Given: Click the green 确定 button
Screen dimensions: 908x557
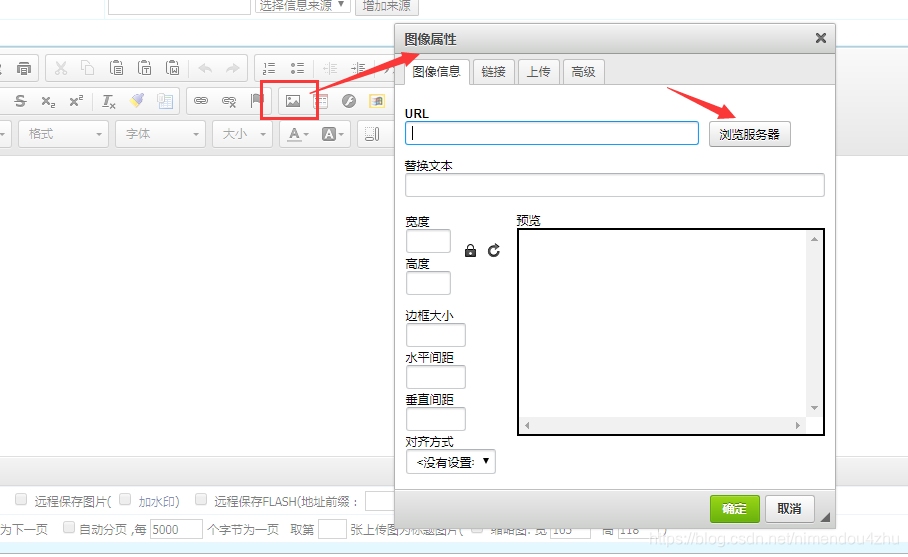Looking at the screenshot, I should pos(734,509).
